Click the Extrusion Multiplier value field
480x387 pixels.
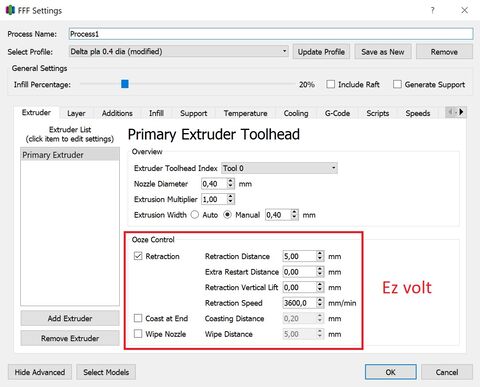(x=214, y=199)
